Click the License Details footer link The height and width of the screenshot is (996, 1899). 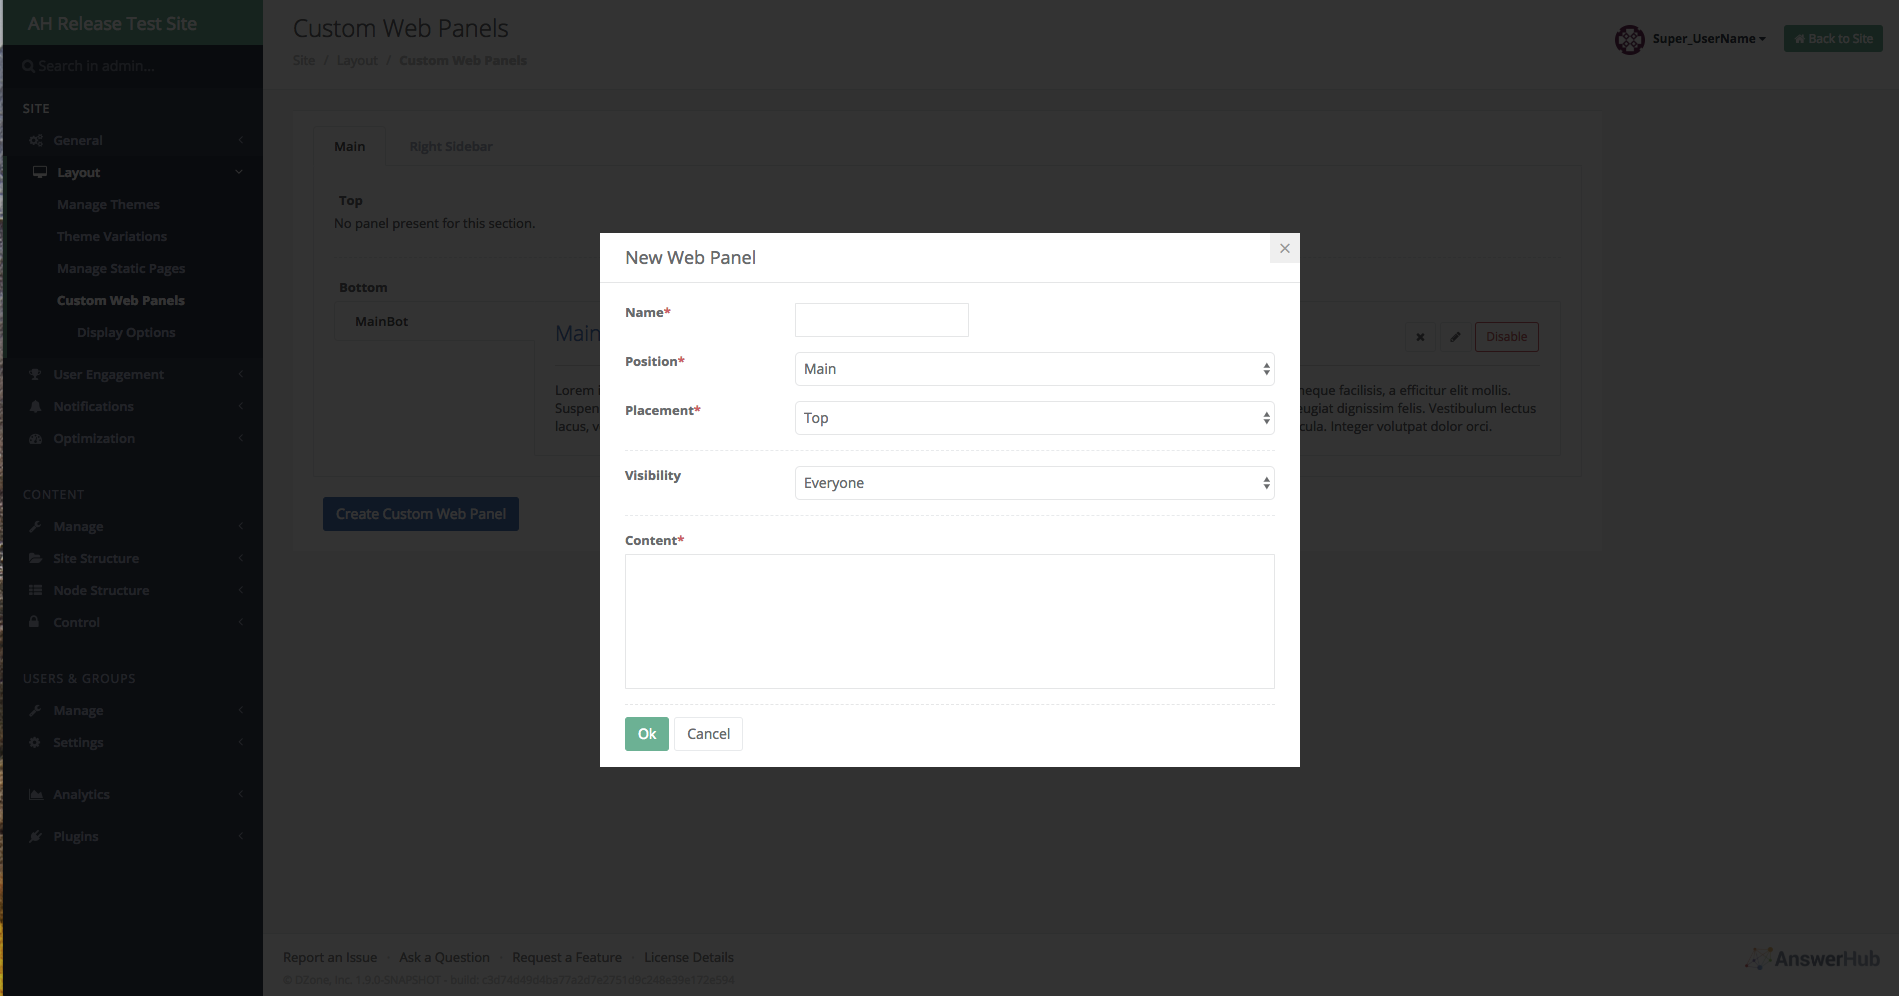coord(689,958)
